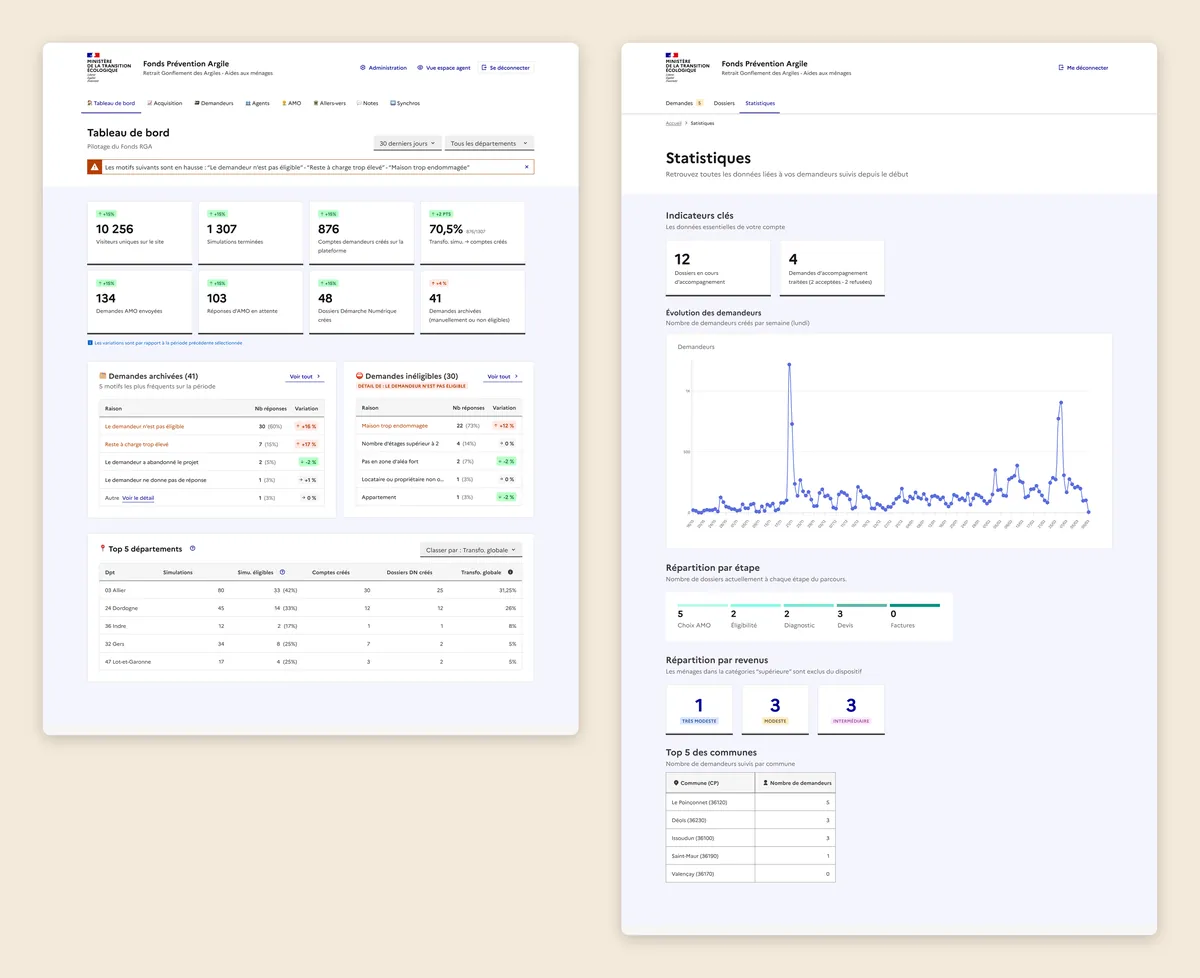This screenshot has height=978, width=1200.
Task: Click the Vue espace agent link
Action: pyautogui.click(x=443, y=68)
